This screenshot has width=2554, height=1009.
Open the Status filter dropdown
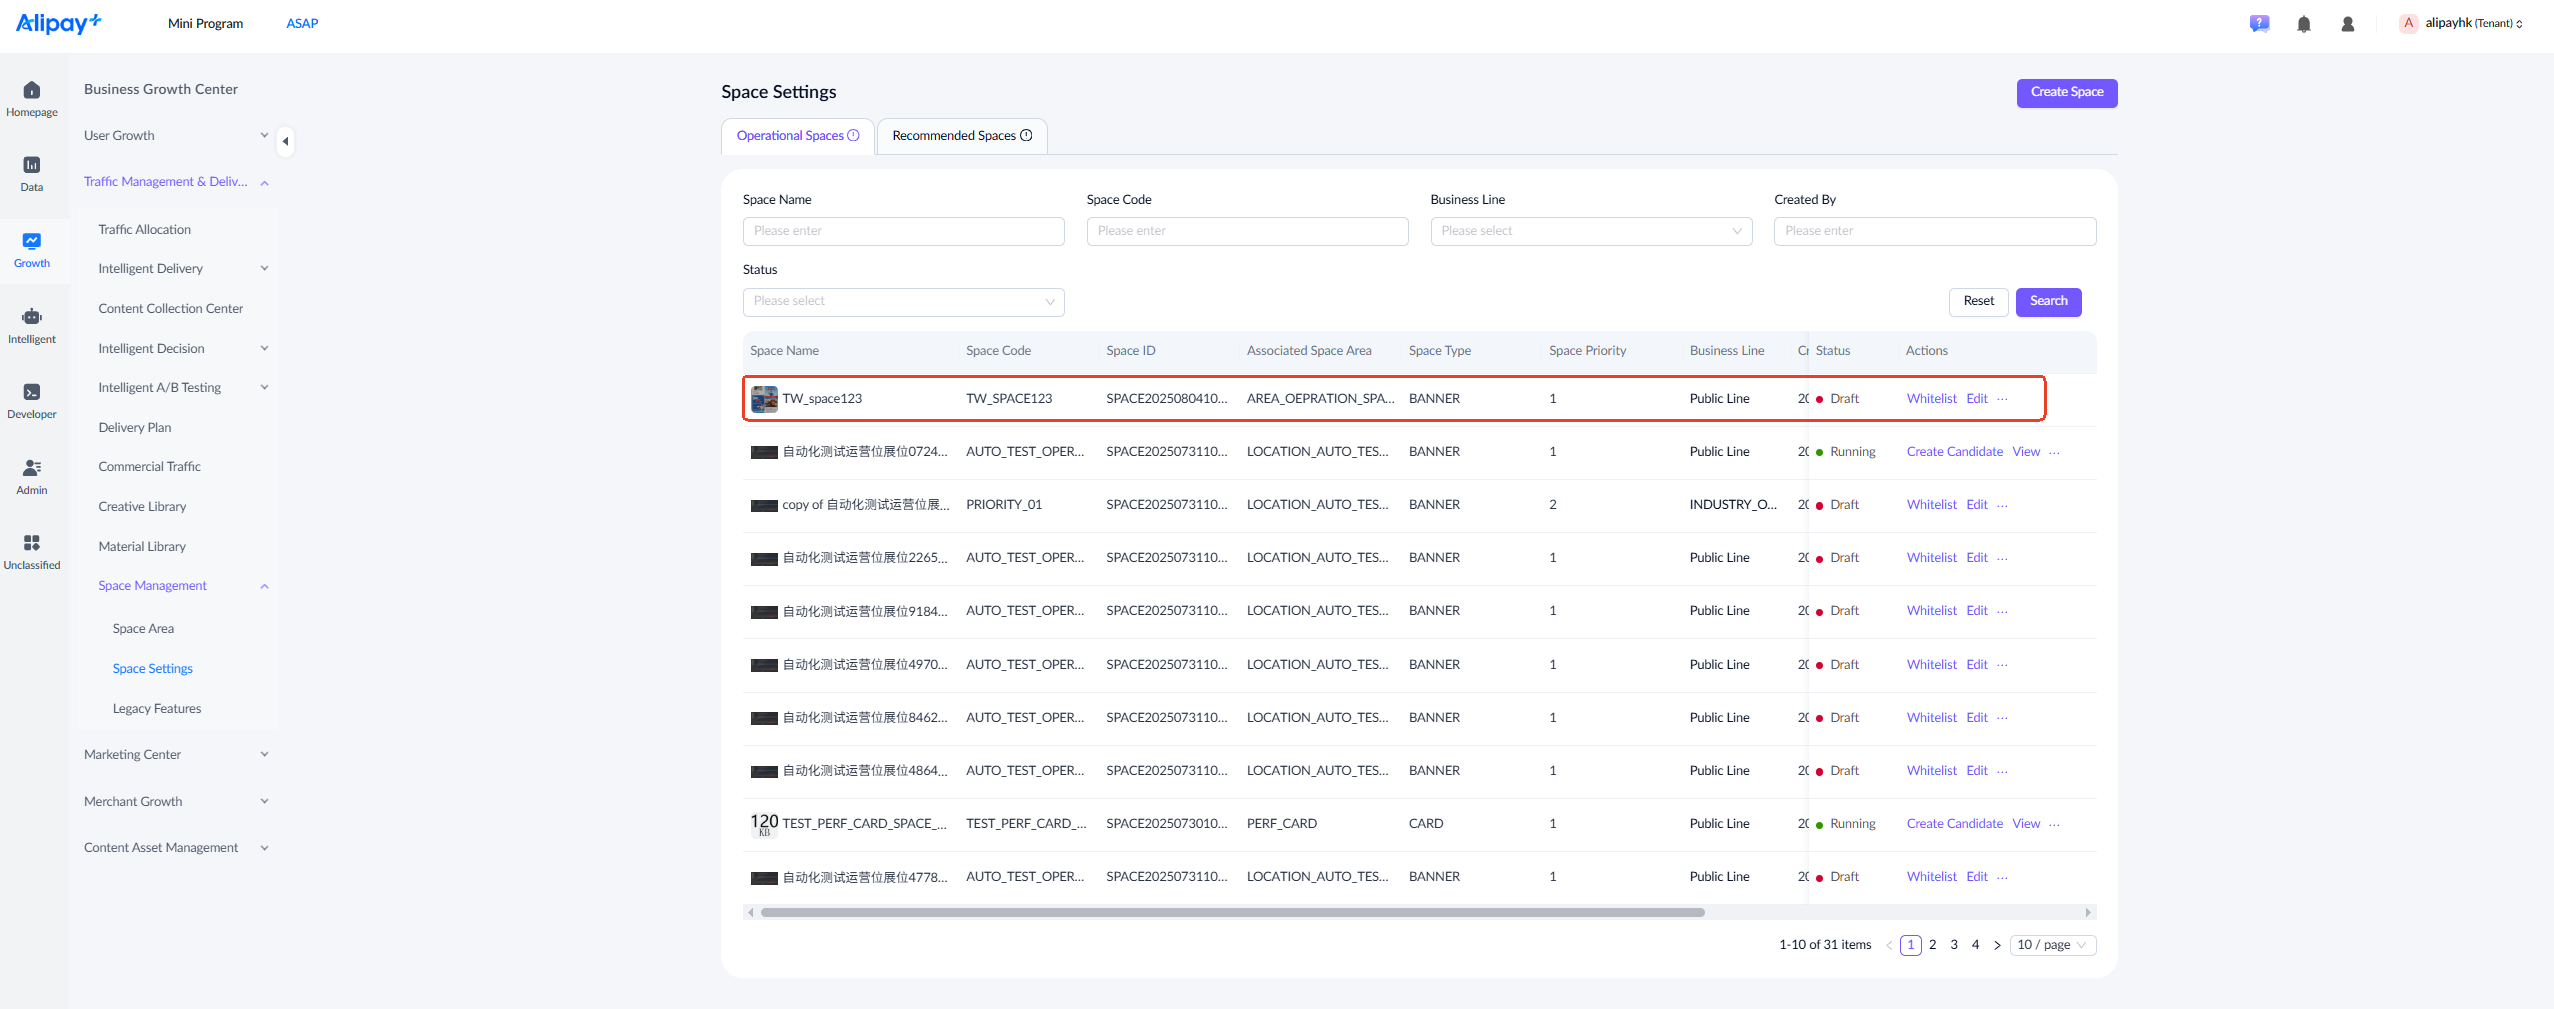(903, 301)
